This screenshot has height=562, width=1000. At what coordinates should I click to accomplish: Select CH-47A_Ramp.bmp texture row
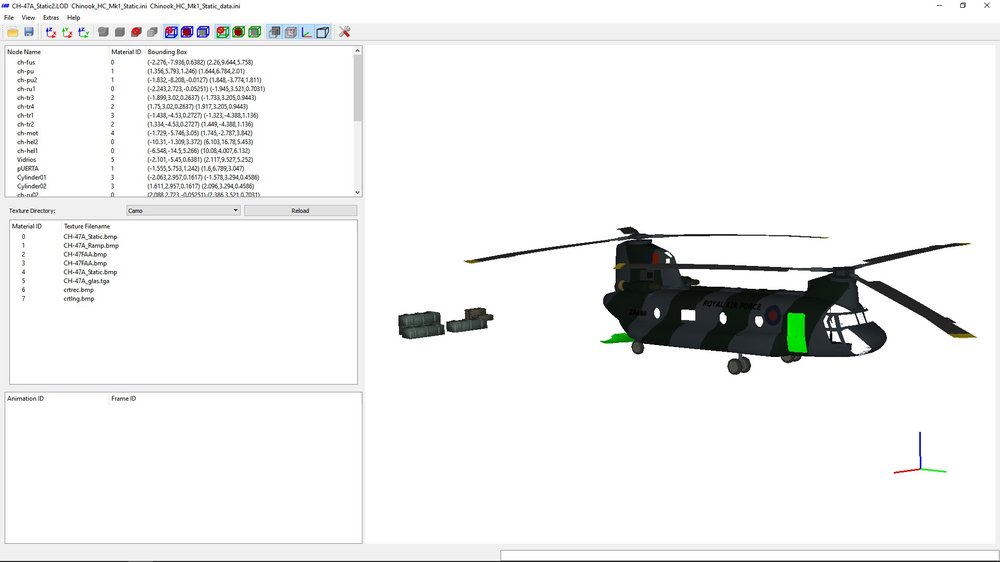pyautogui.click(x=183, y=246)
